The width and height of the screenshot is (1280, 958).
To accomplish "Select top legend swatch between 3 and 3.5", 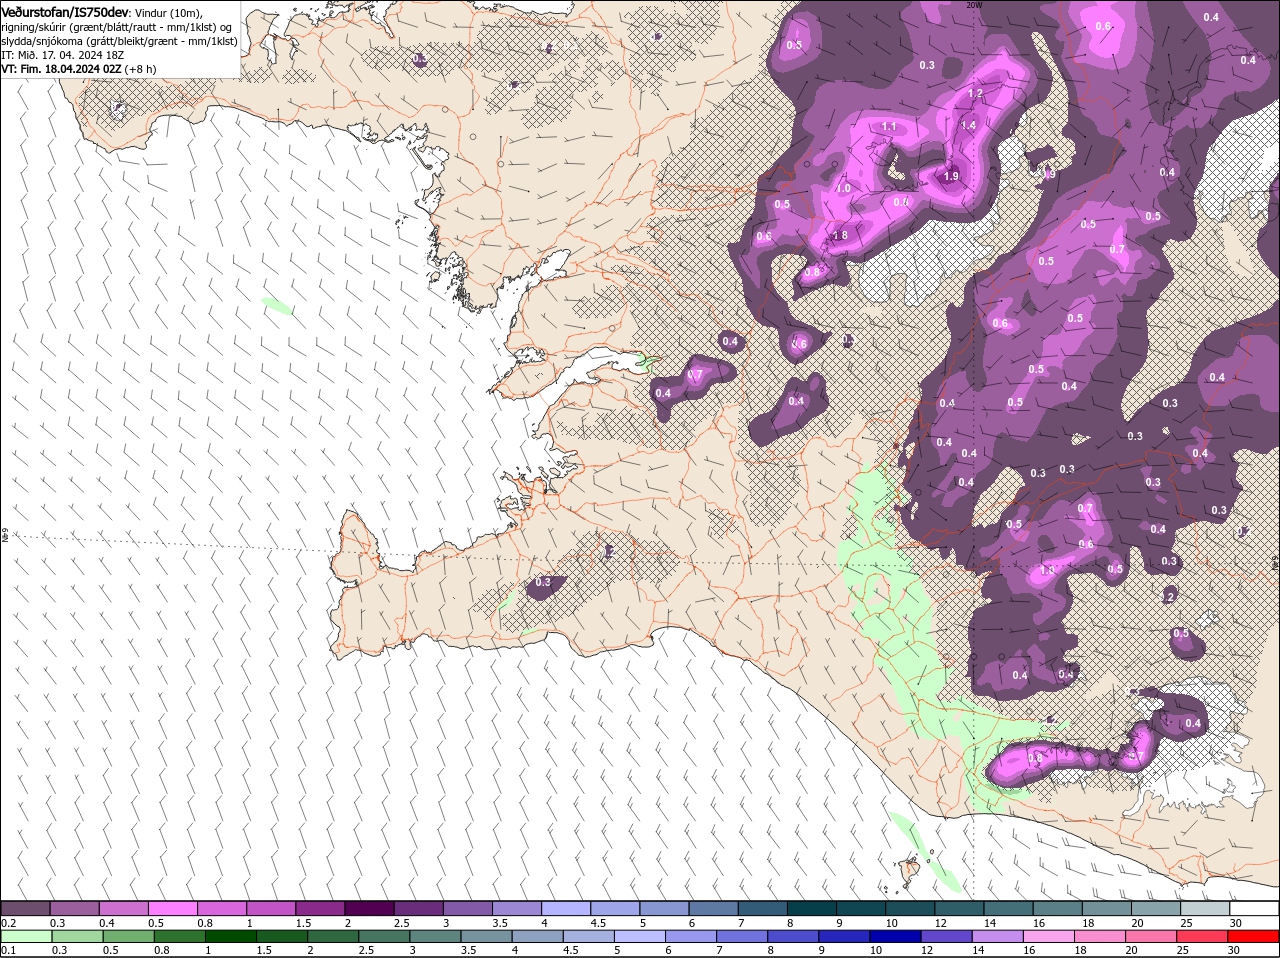I will pyautogui.click(x=467, y=908).
